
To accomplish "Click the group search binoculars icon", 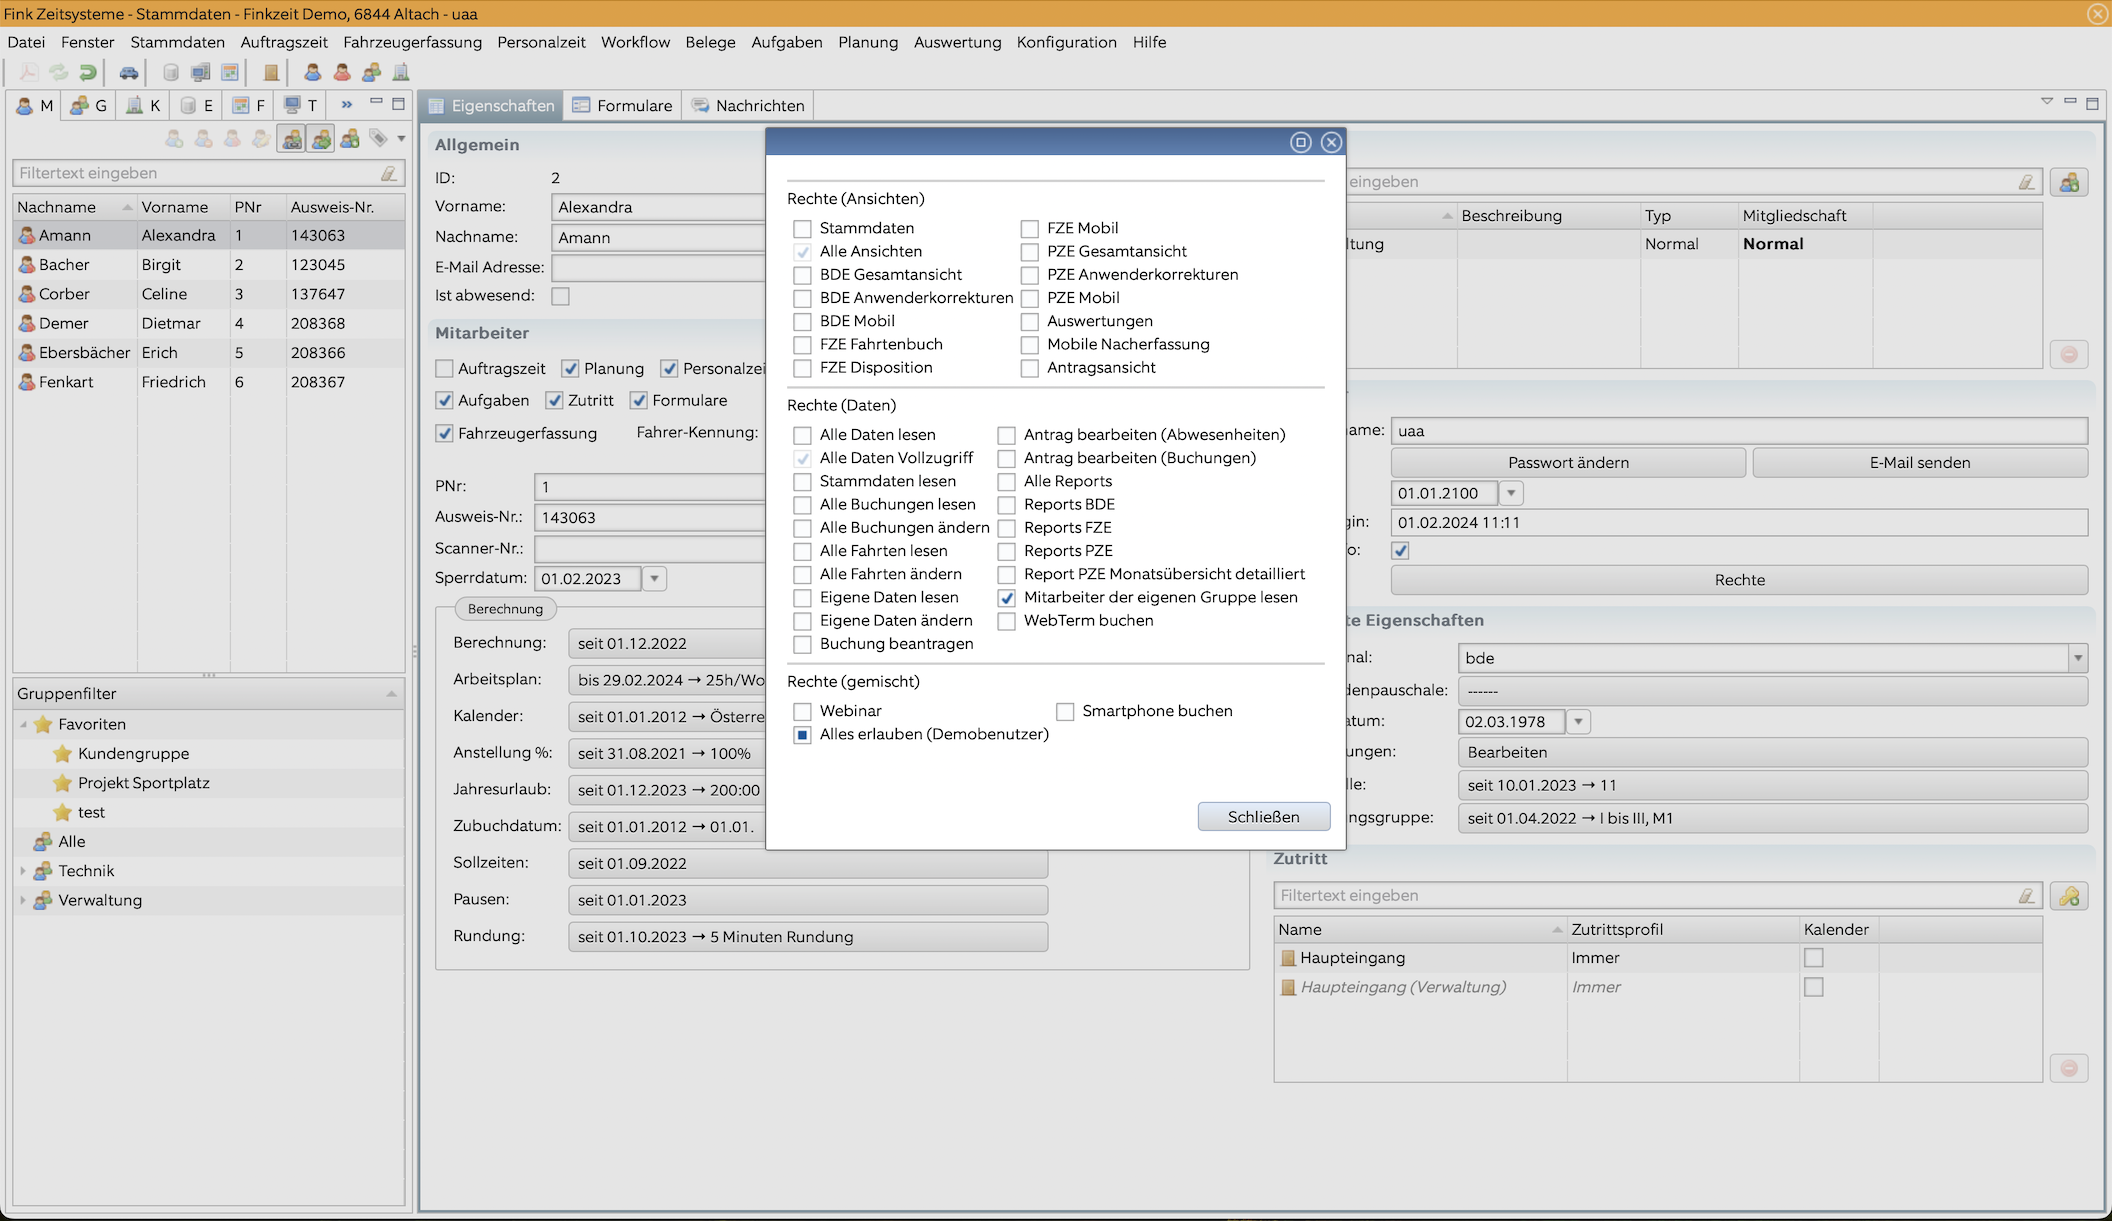I will pos(292,139).
